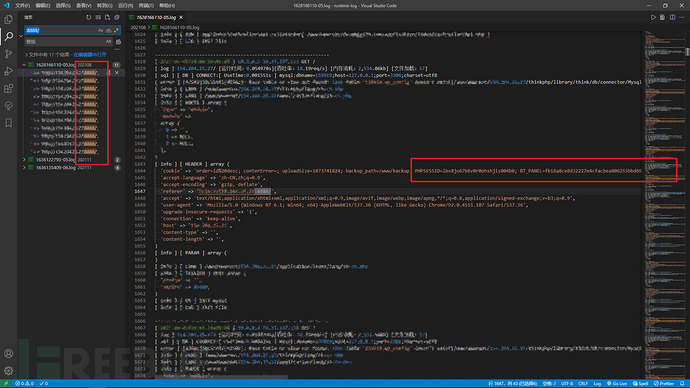Collapse the replace field with chevron toggle
The image size is (690, 388).
(21, 36)
